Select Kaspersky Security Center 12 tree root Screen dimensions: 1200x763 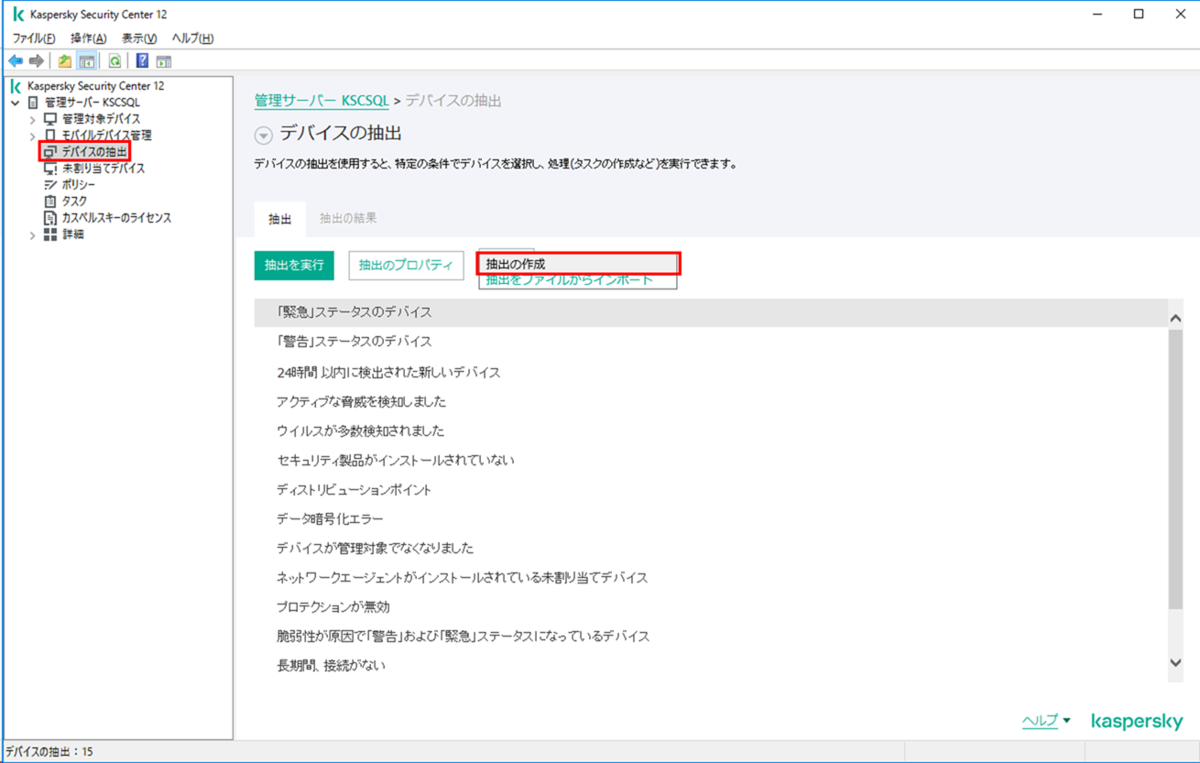[x=96, y=86]
